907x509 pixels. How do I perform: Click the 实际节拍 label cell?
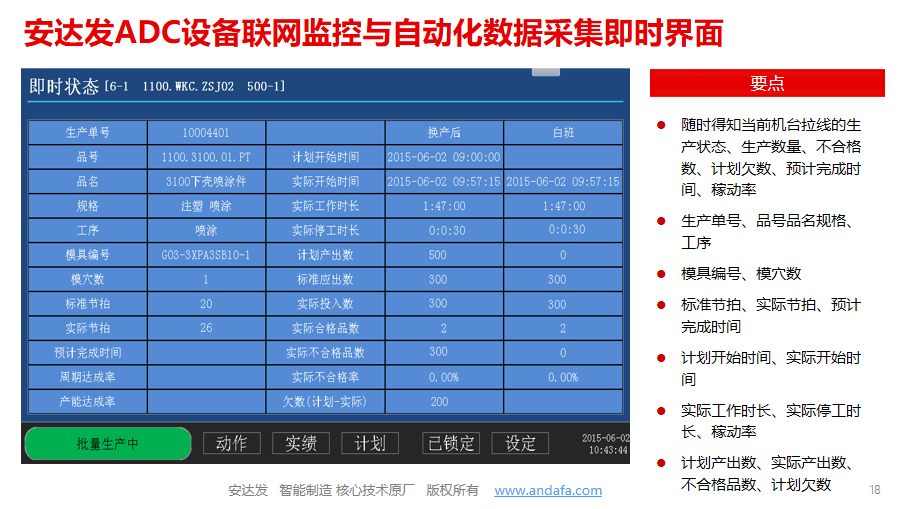pyautogui.click(x=87, y=328)
